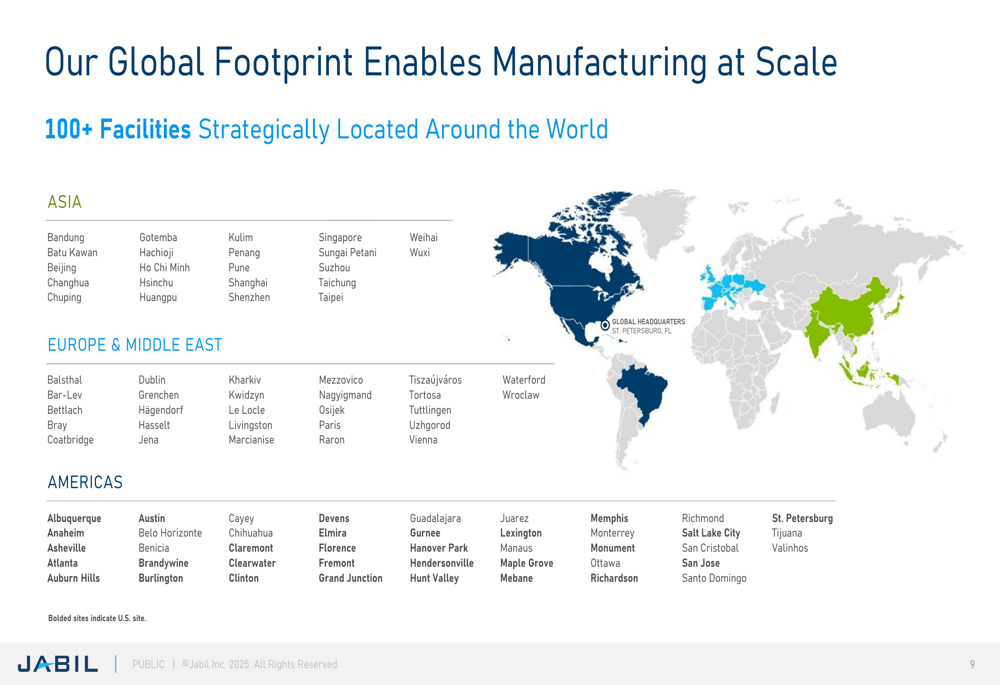
Task: Click 'Gotemba' in the Asia list
Action: tap(158, 237)
